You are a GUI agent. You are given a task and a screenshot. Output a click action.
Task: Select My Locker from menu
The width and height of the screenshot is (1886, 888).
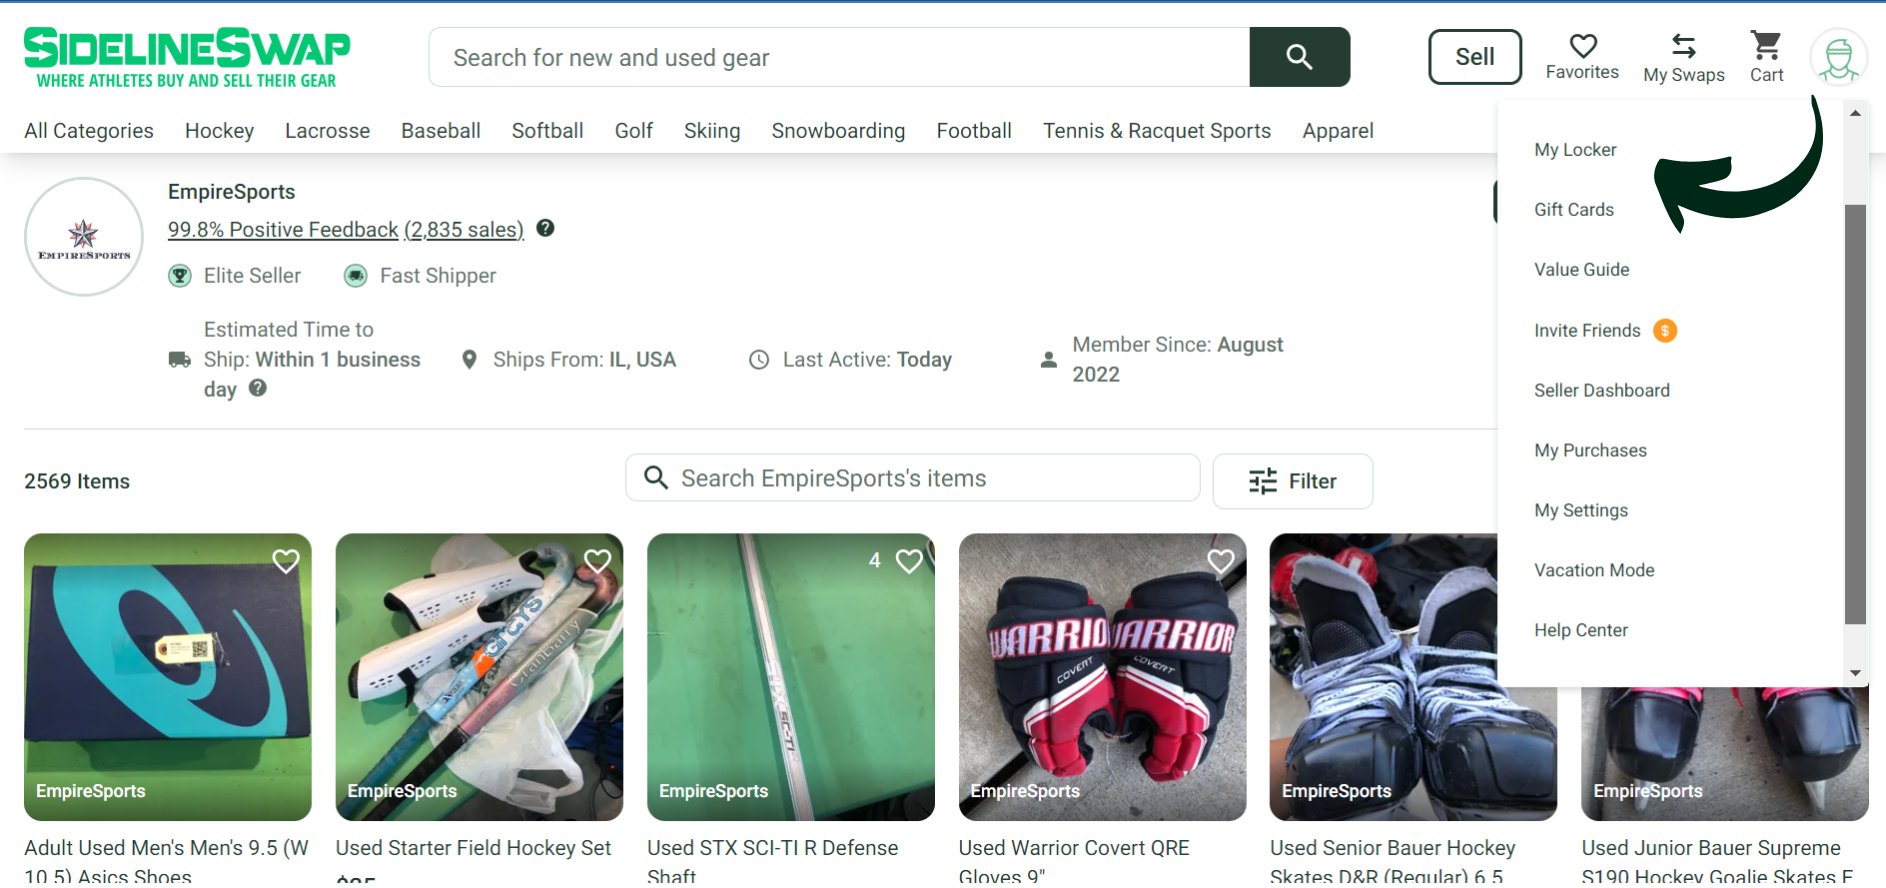coord(1575,150)
